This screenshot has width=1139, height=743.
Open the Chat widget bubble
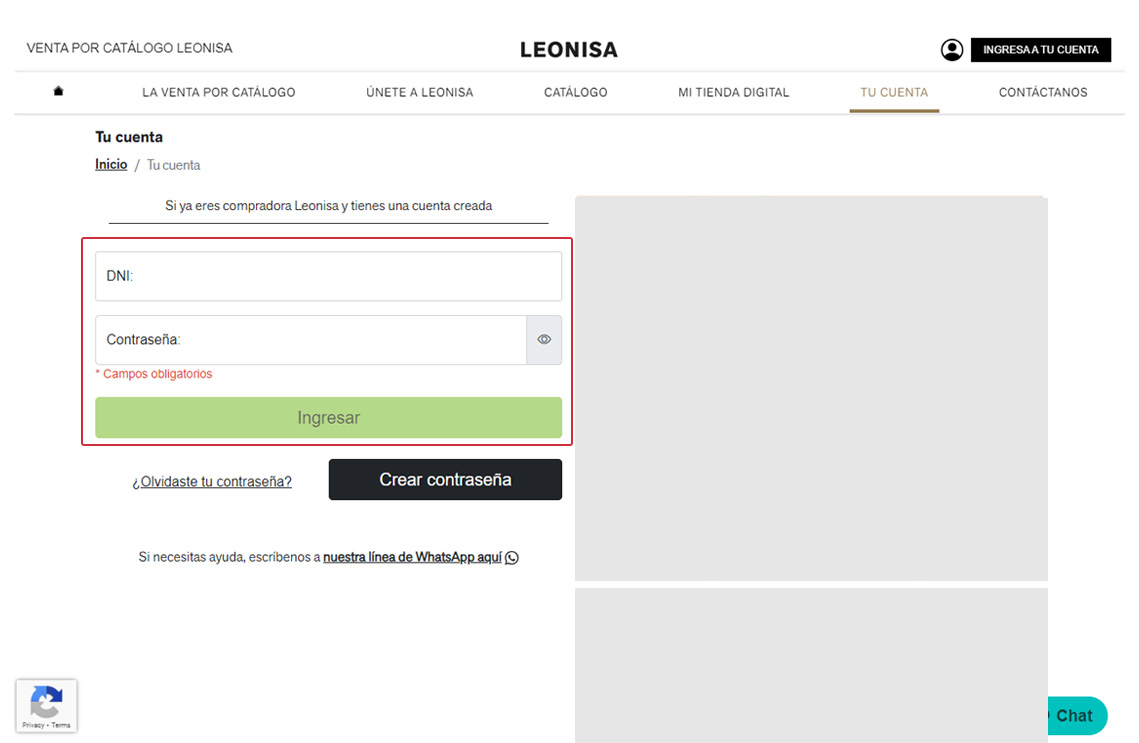(1072, 715)
